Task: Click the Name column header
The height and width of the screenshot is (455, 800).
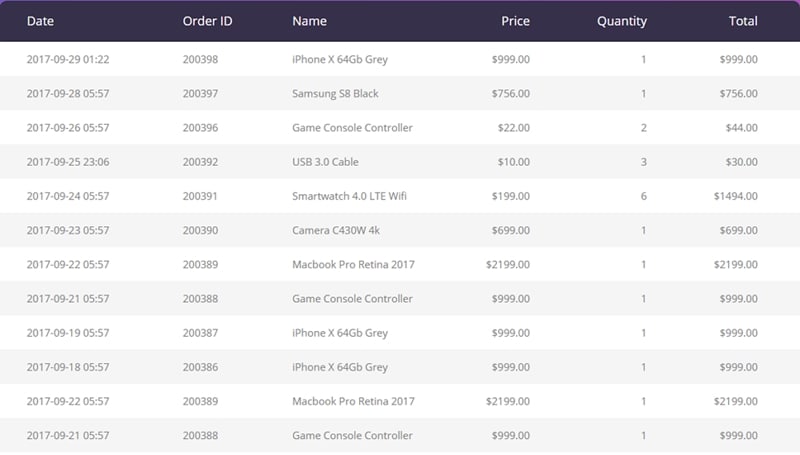Action: (309, 21)
